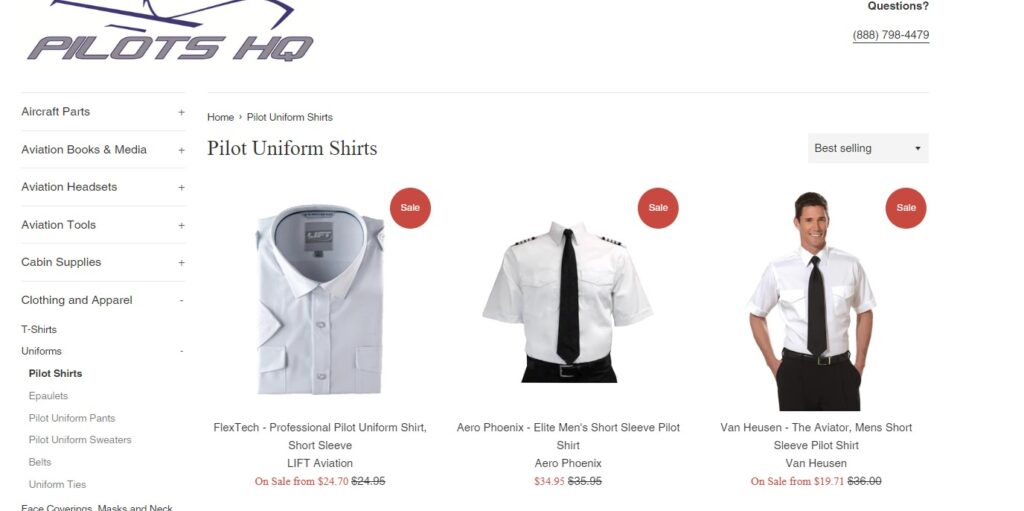Viewport: 1024px width, 511px height.
Task: Click the Sale badge on Van Heusen shirt
Action: pos(906,208)
